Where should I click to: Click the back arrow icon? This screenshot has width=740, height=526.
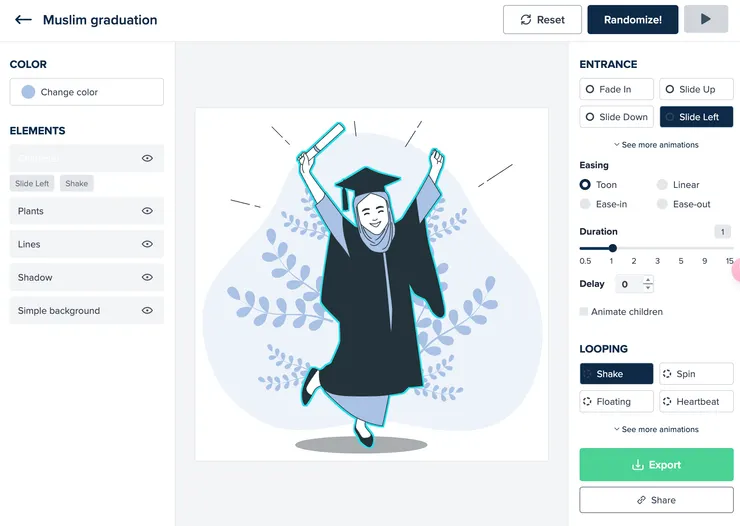pyautogui.click(x=23, y=20)
